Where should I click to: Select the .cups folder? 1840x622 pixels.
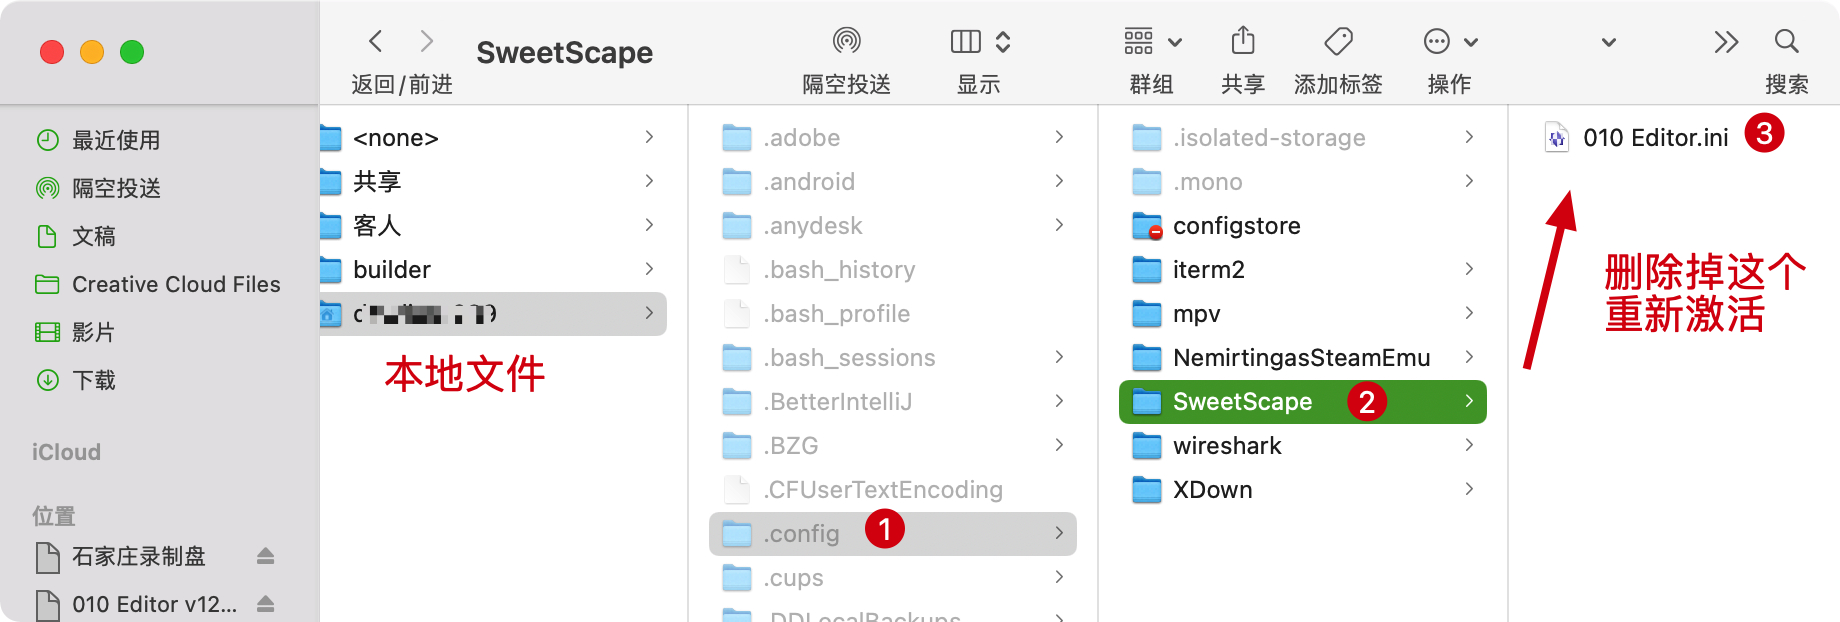click(892, 578)
